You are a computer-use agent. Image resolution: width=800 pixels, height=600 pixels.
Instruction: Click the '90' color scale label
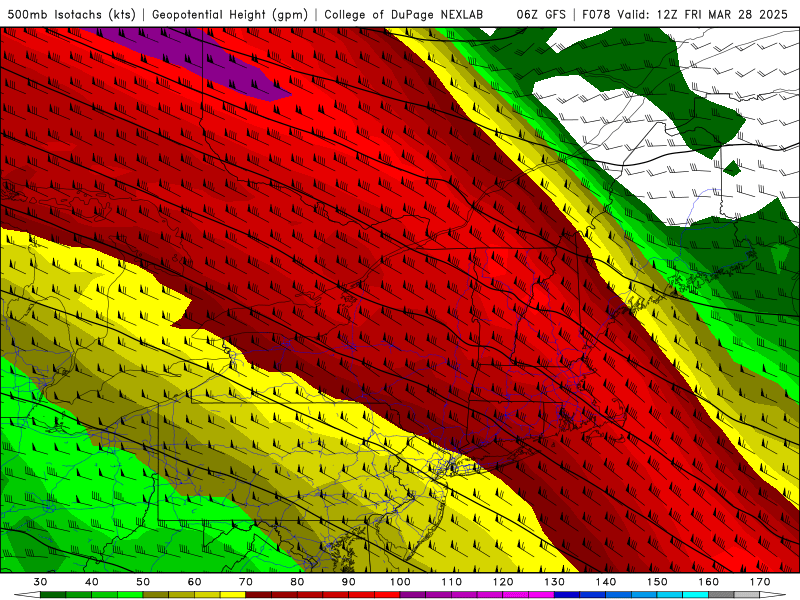[x=349, y=582]
